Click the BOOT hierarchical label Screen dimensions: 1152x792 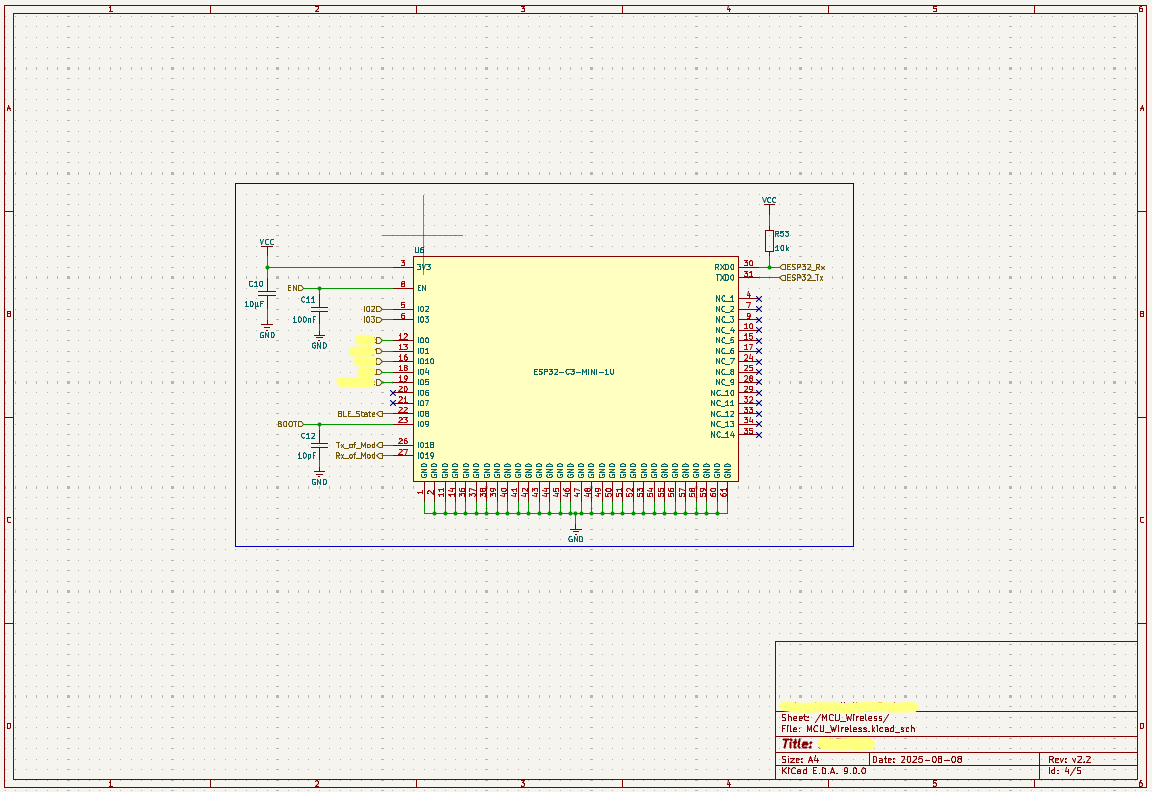(290, 425)
